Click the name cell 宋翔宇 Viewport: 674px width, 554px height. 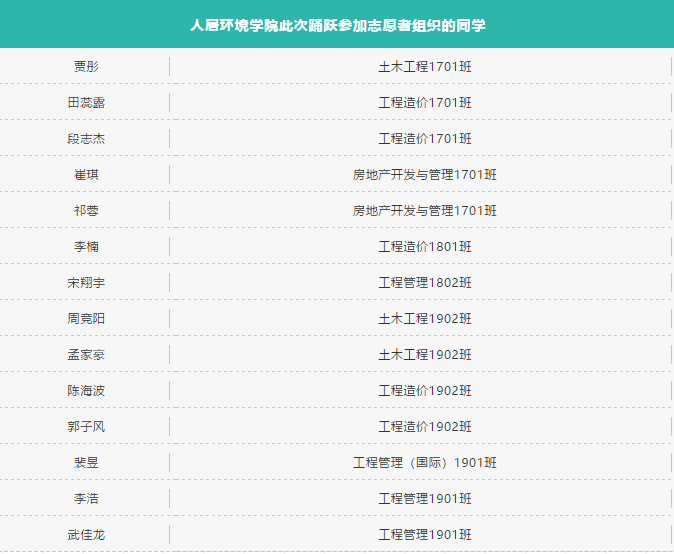[86, 282]
